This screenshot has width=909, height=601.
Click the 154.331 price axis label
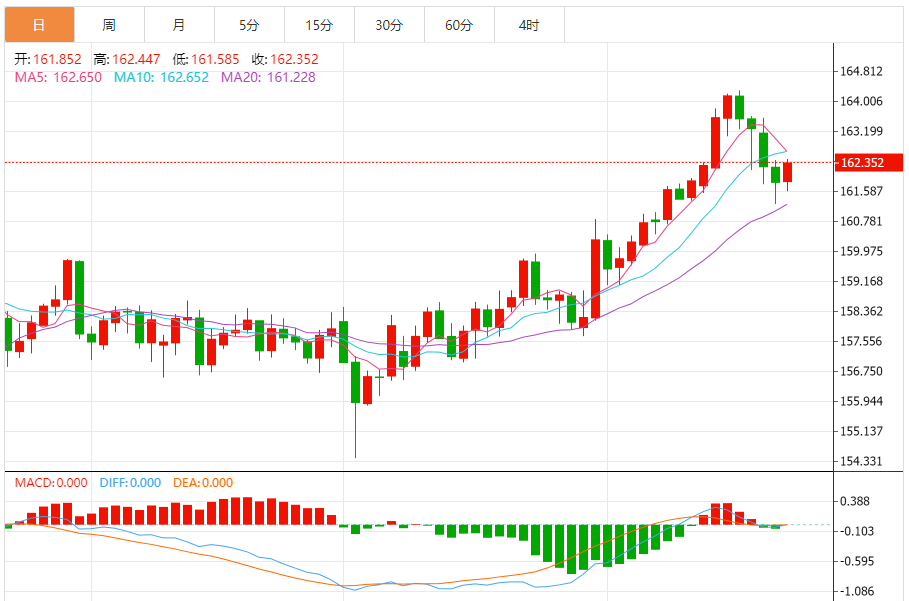tap(861, 461)
